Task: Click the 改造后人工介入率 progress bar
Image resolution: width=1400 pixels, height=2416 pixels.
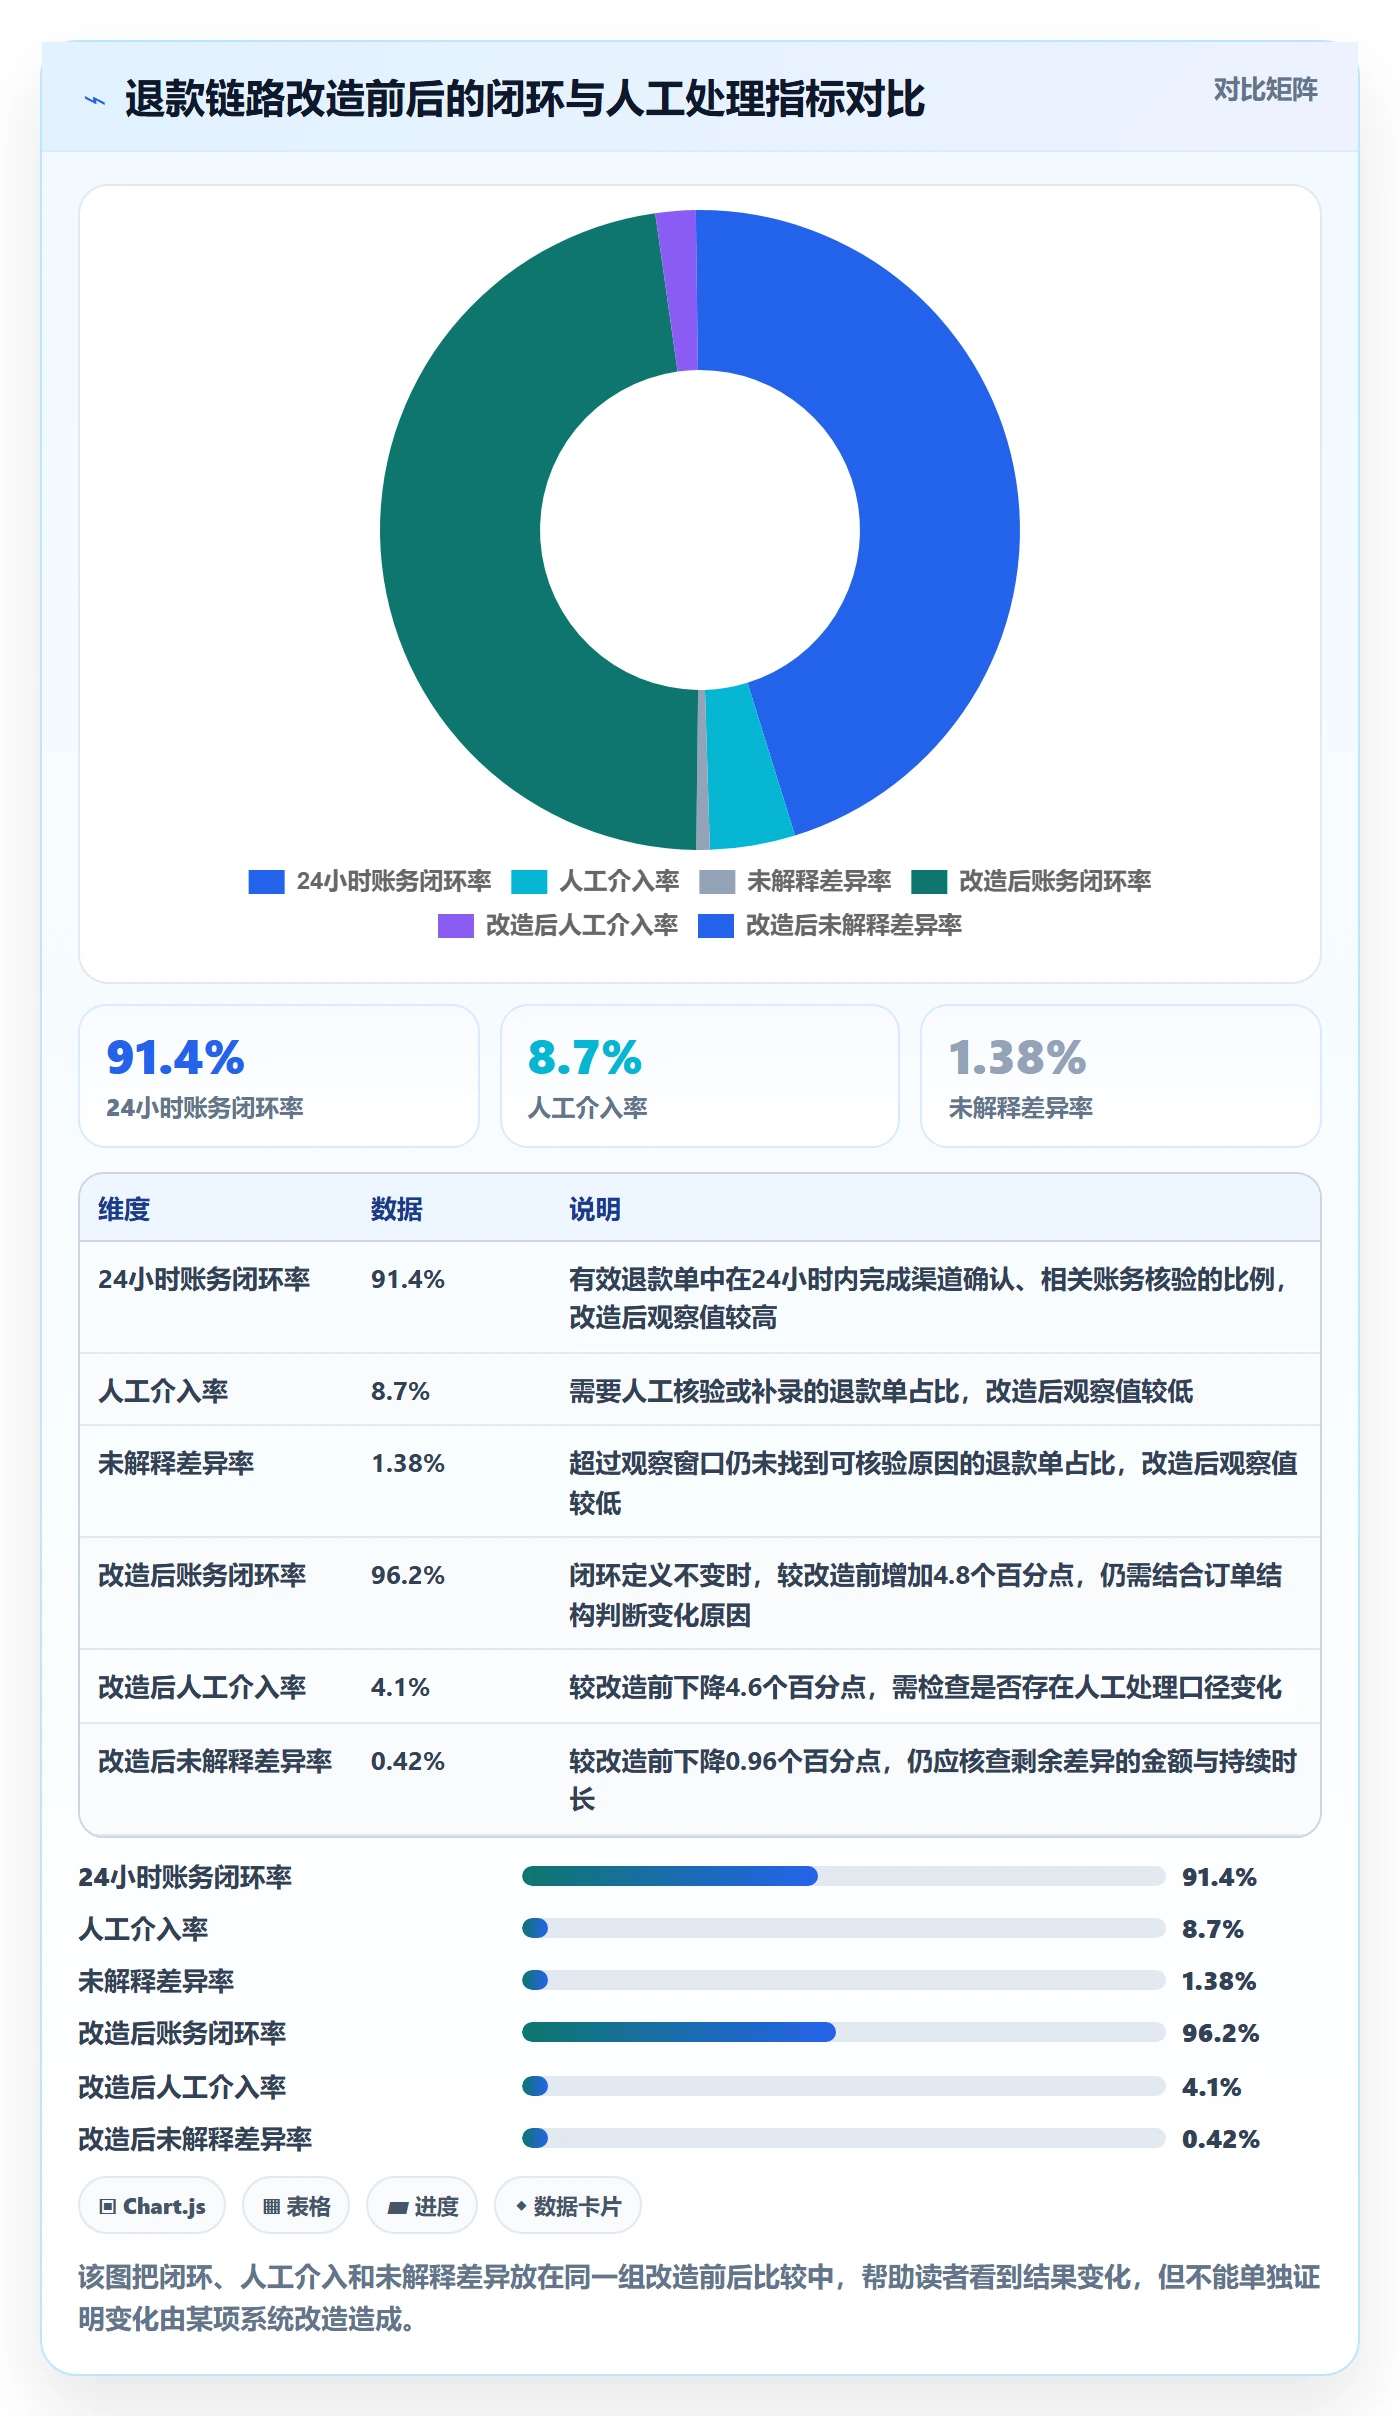Action: point(843,2086)
